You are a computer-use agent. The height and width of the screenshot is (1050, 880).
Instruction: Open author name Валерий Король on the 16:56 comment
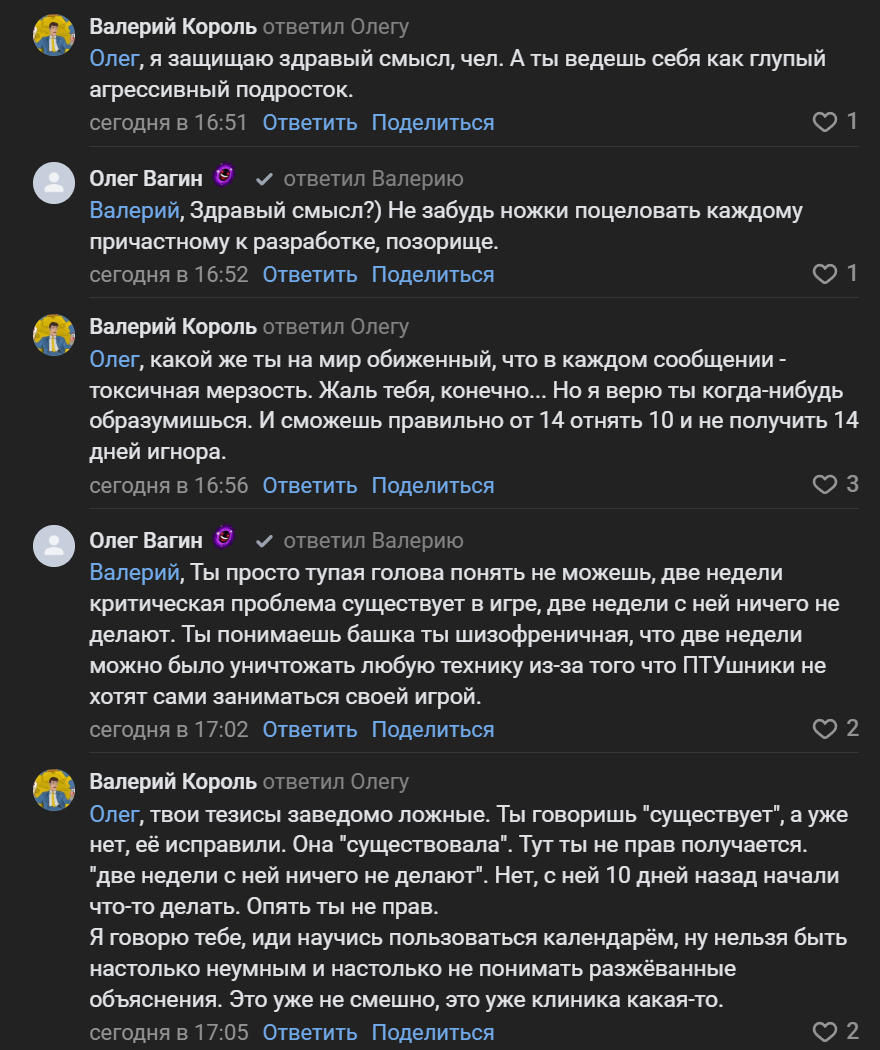click(173, 327)
